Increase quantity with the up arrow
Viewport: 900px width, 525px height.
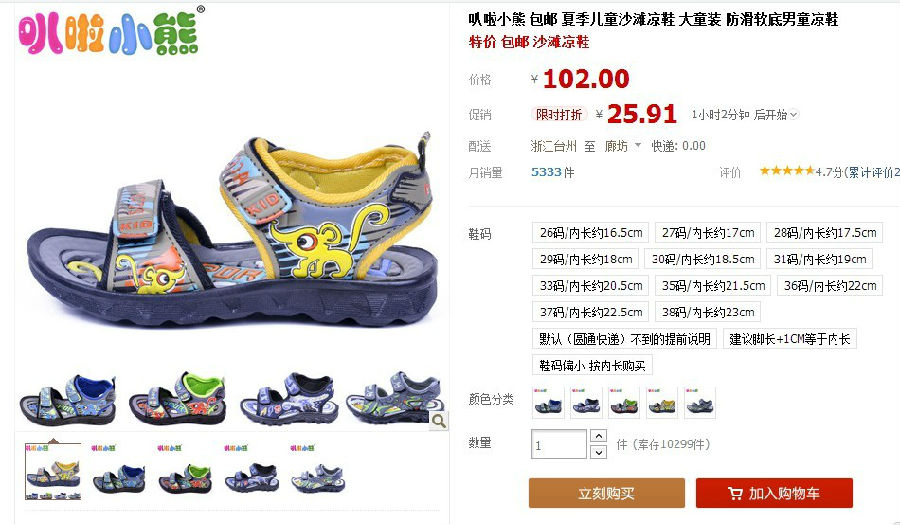pyautogui.click(x=598, y=436)
